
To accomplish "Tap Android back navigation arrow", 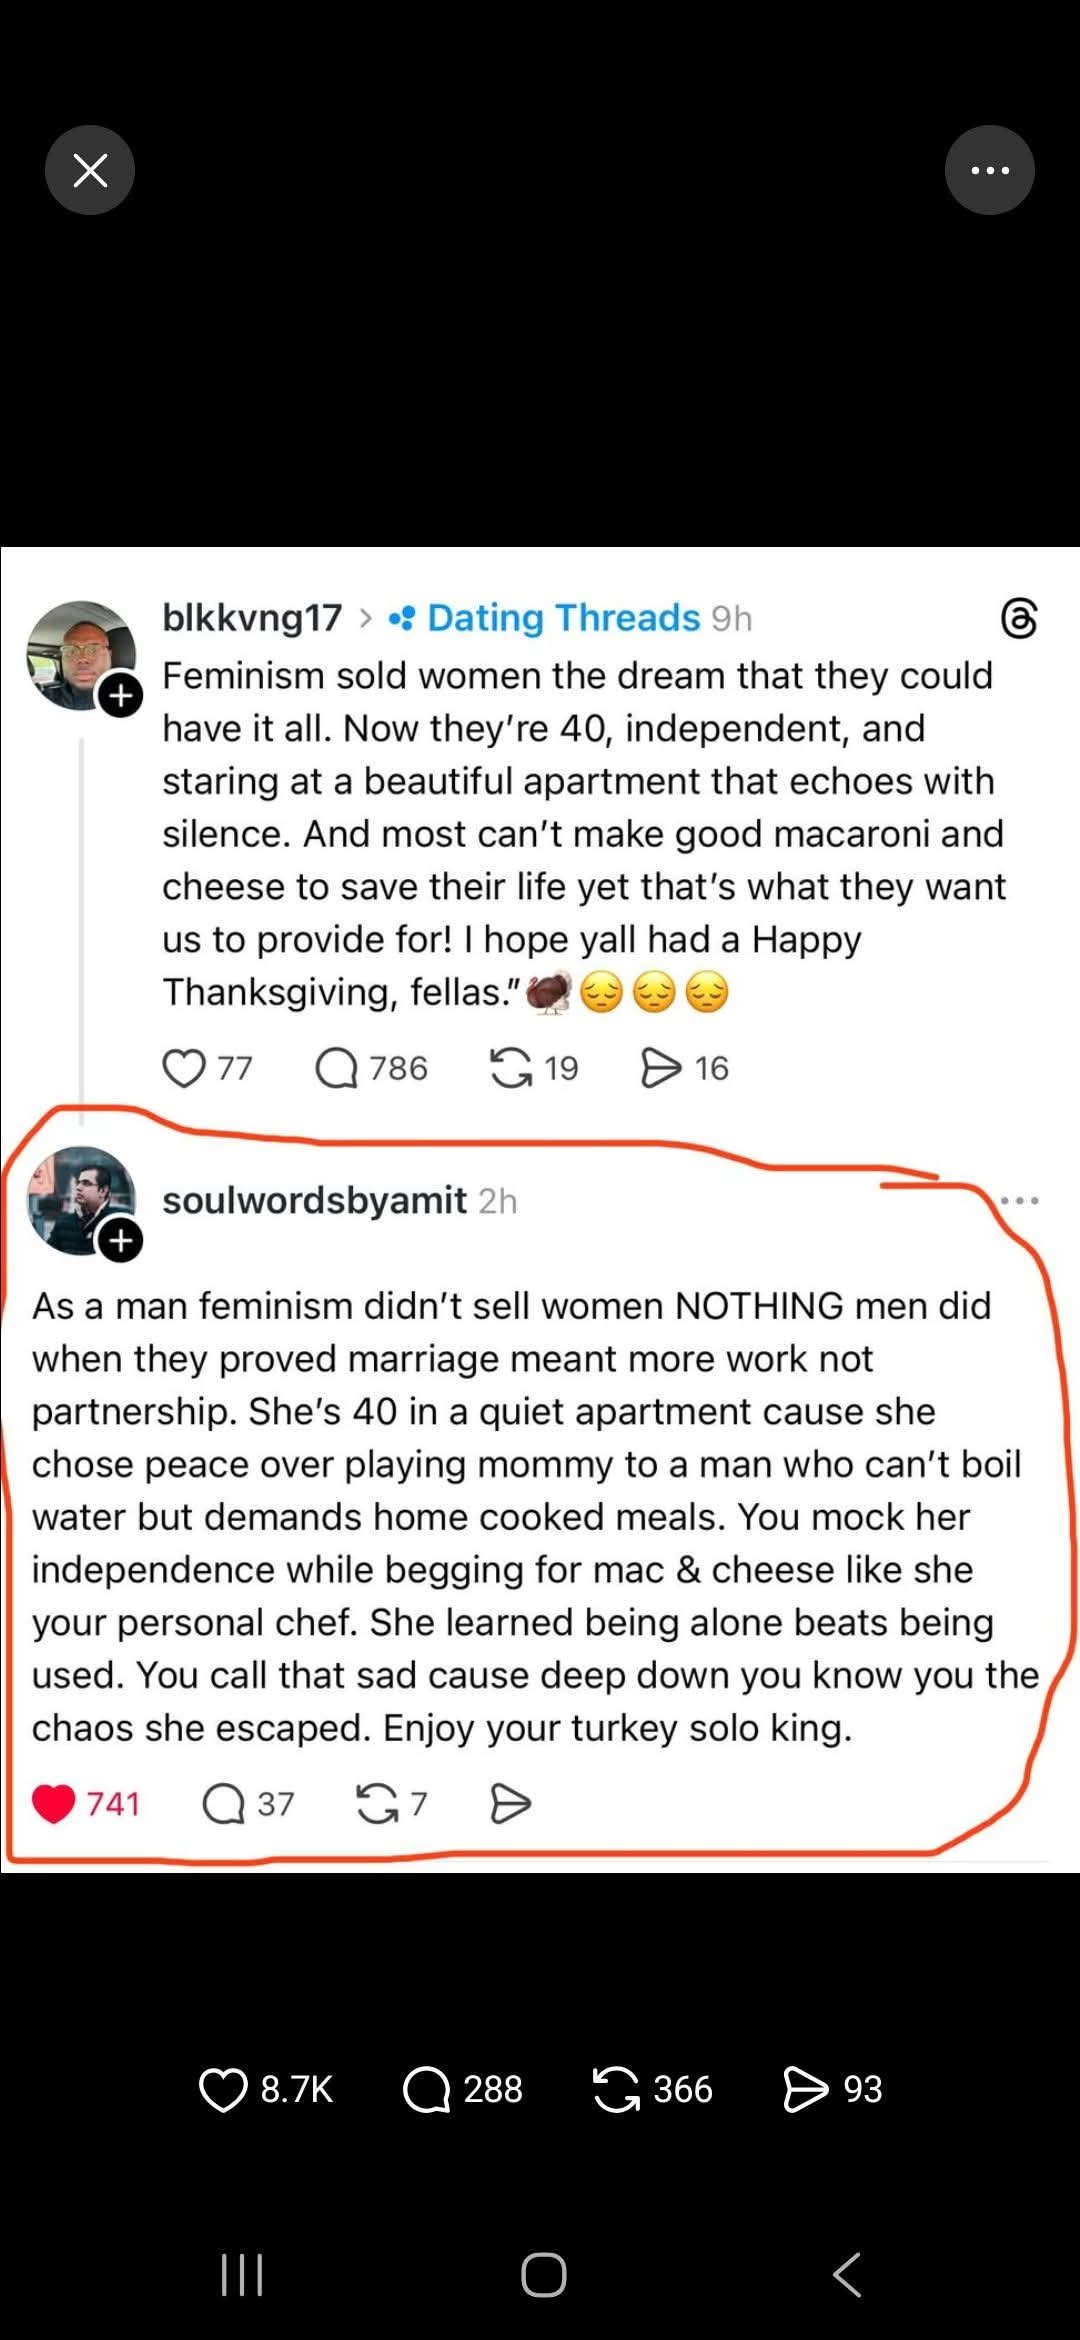I will pos(846,2275).
